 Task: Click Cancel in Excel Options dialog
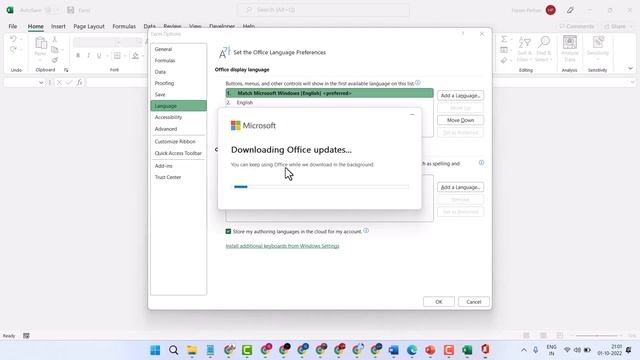(473, 302)
